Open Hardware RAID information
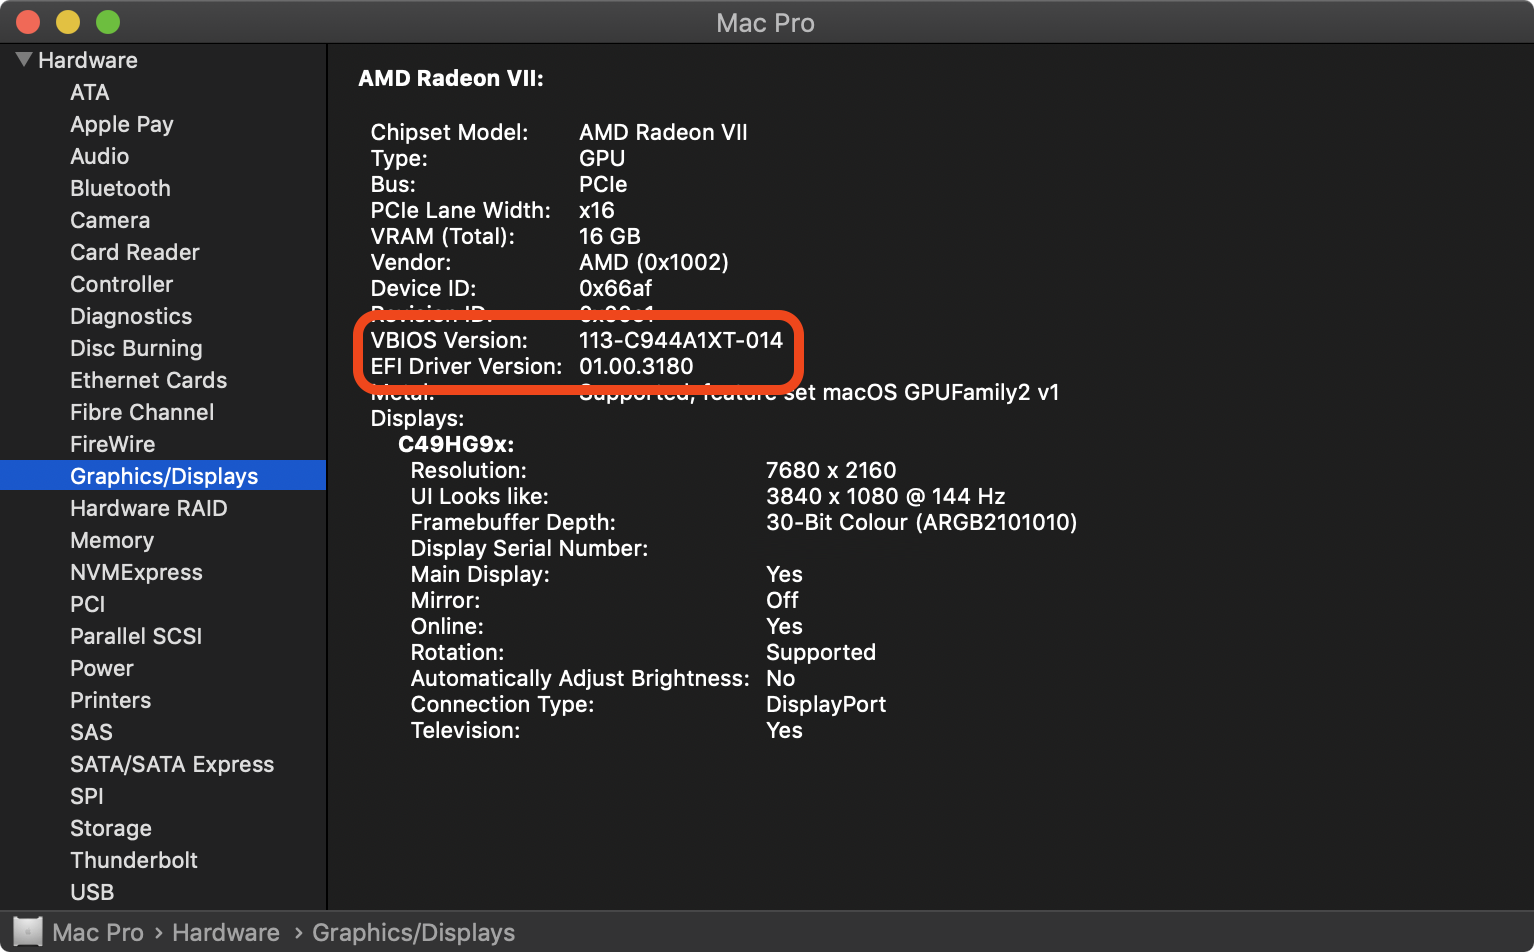 149,508
